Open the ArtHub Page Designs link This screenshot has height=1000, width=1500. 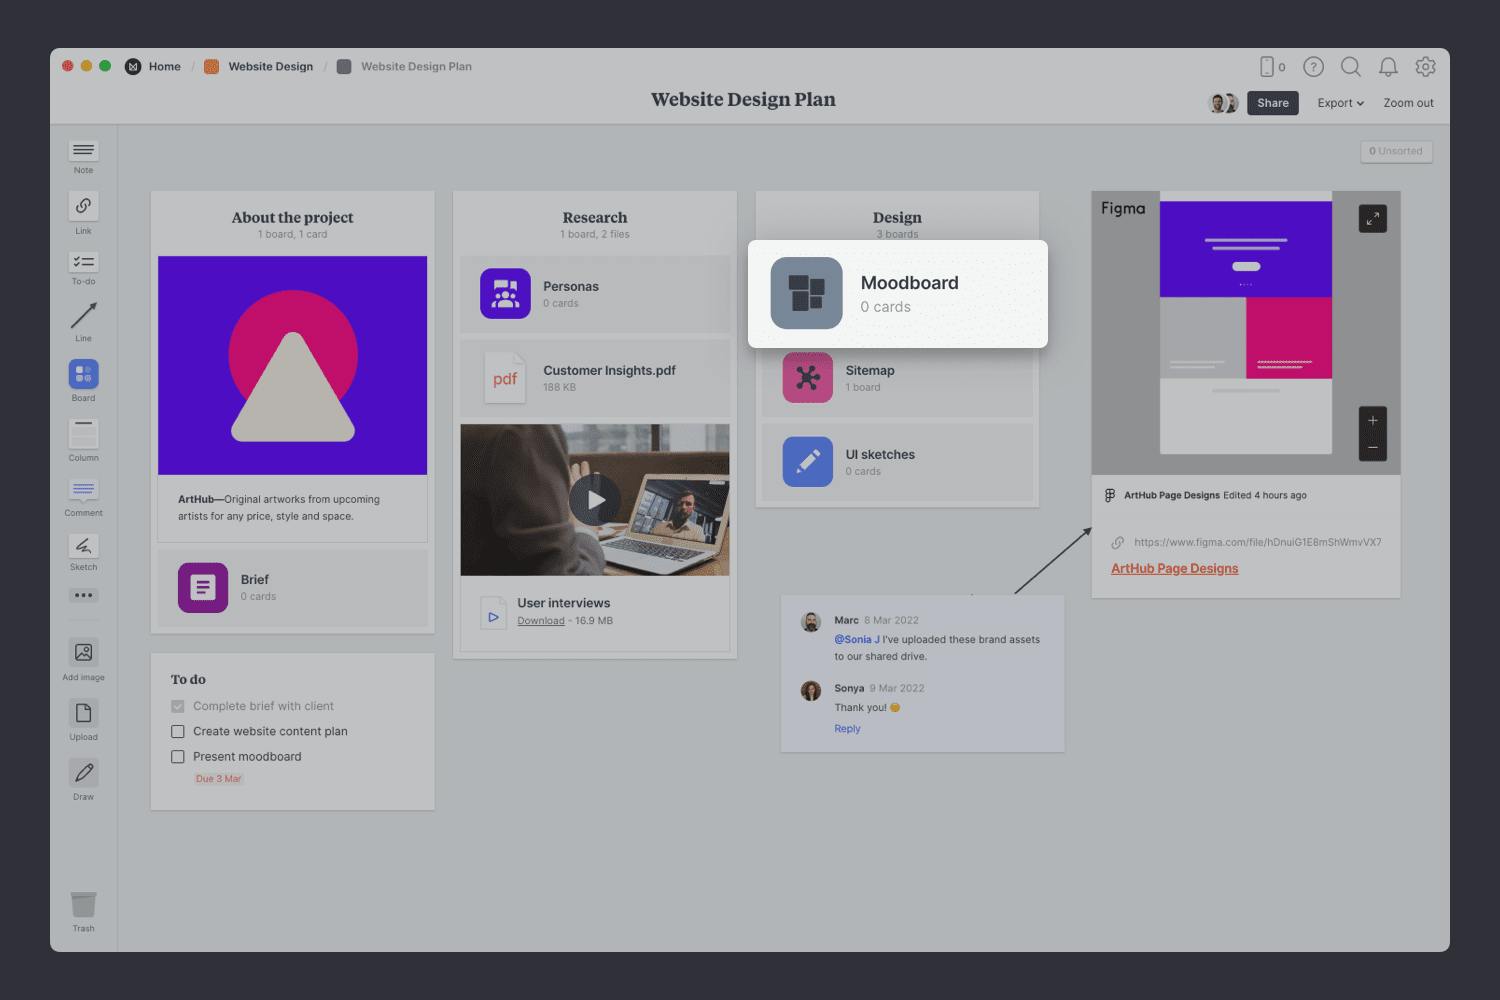tap(1174, 568)
